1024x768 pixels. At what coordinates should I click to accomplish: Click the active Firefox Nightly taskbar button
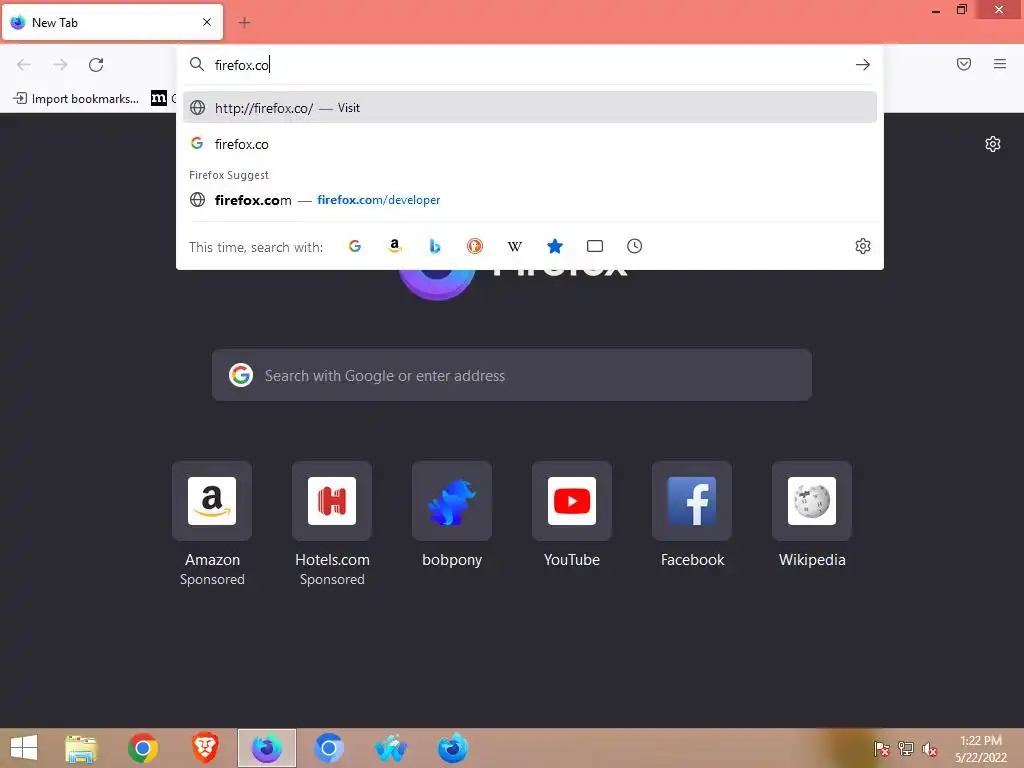(267, 748)
